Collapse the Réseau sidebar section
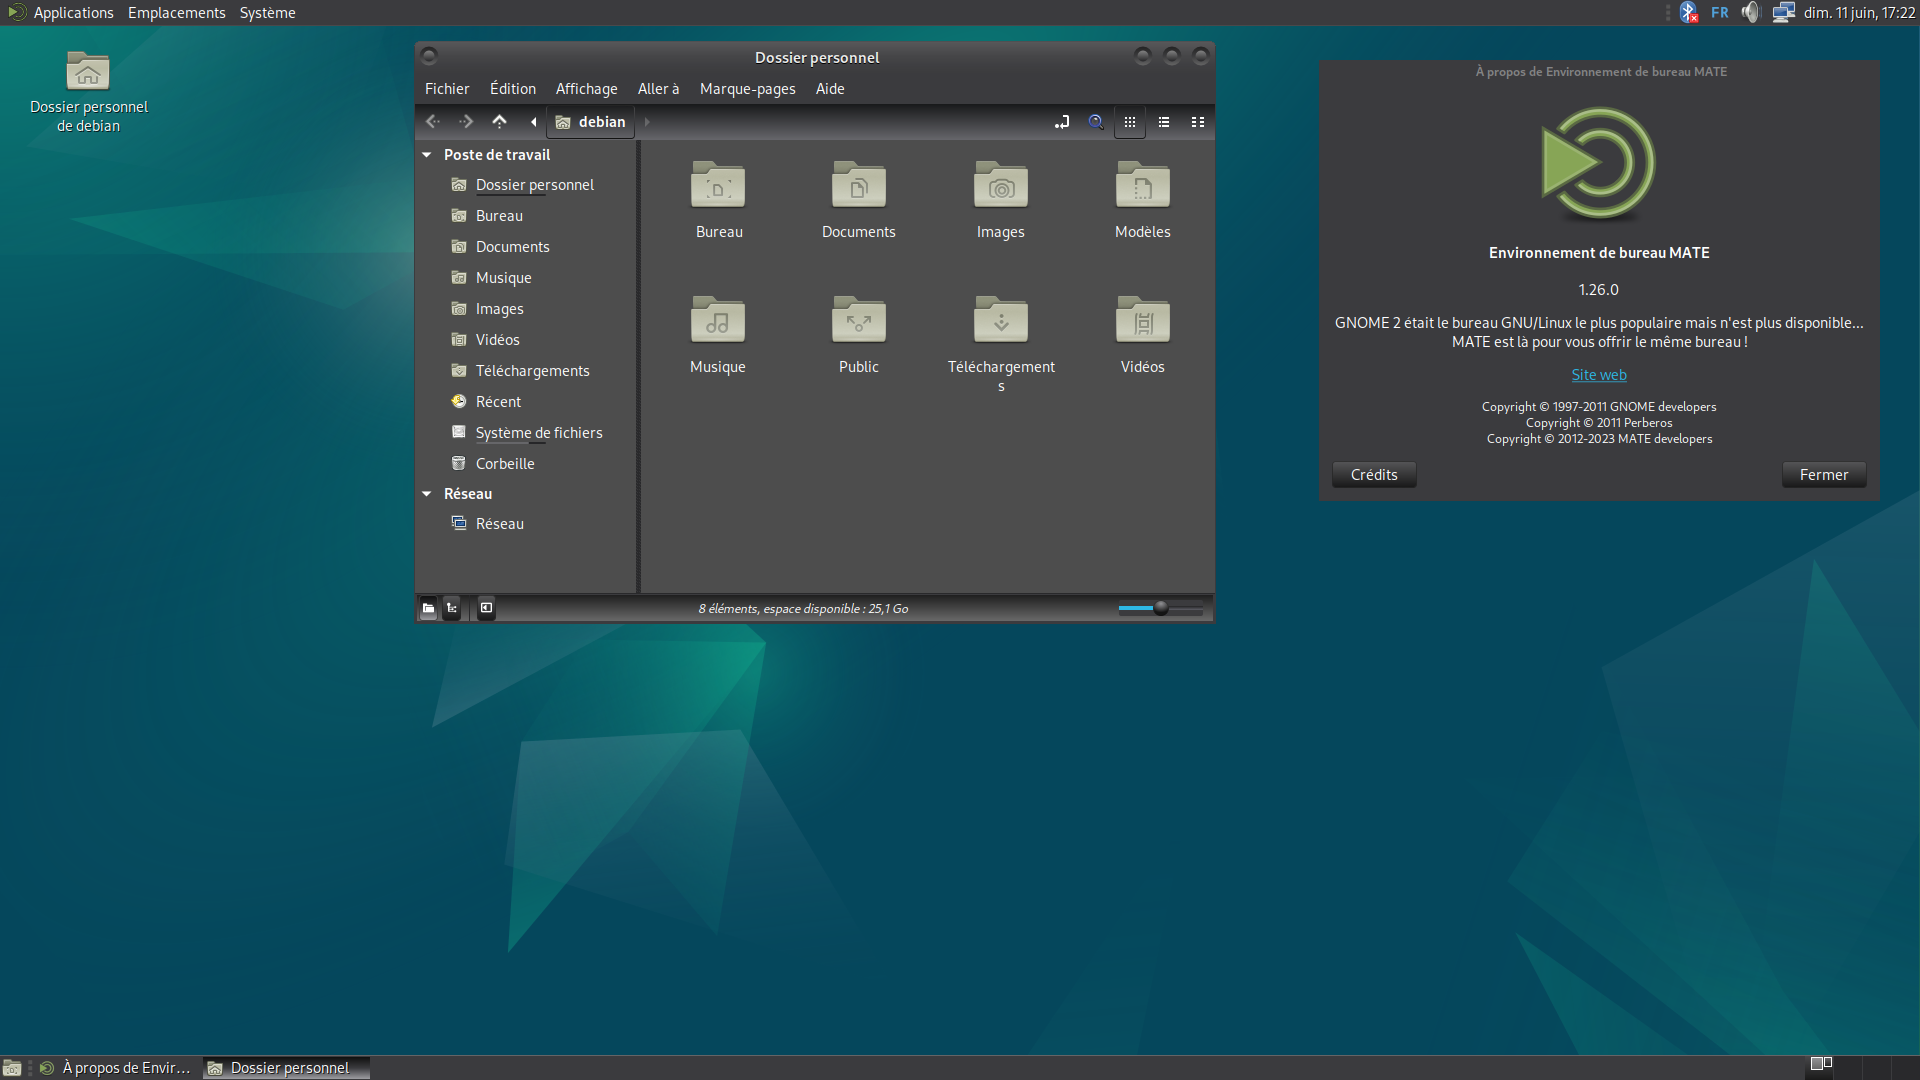Viewport: 1920px width, 1080px height. click(427, 494)
